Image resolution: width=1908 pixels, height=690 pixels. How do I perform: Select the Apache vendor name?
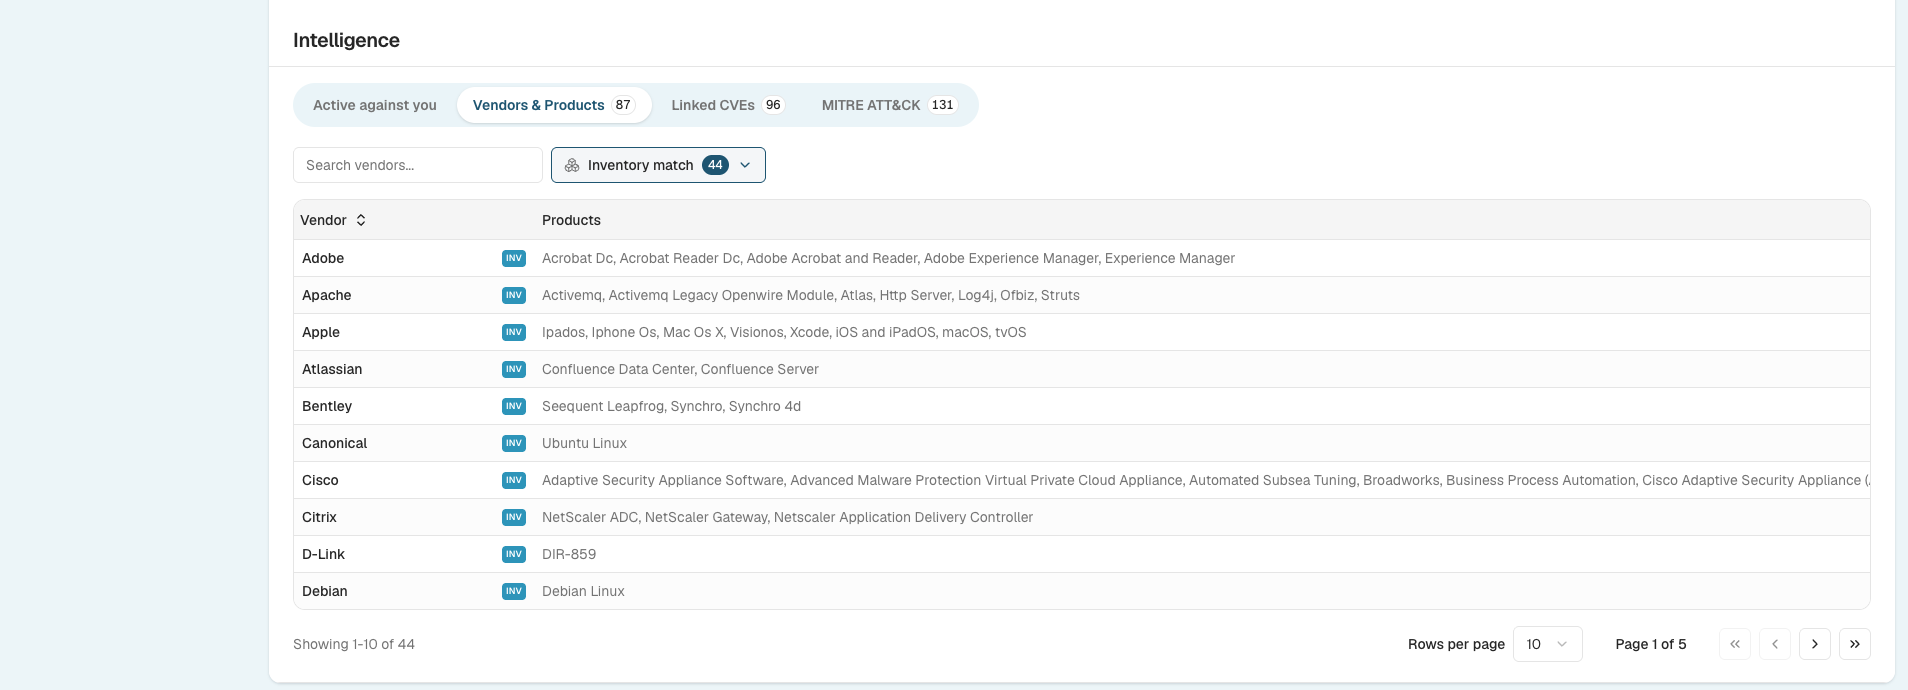pyautogui.click(x=327, y=295)
